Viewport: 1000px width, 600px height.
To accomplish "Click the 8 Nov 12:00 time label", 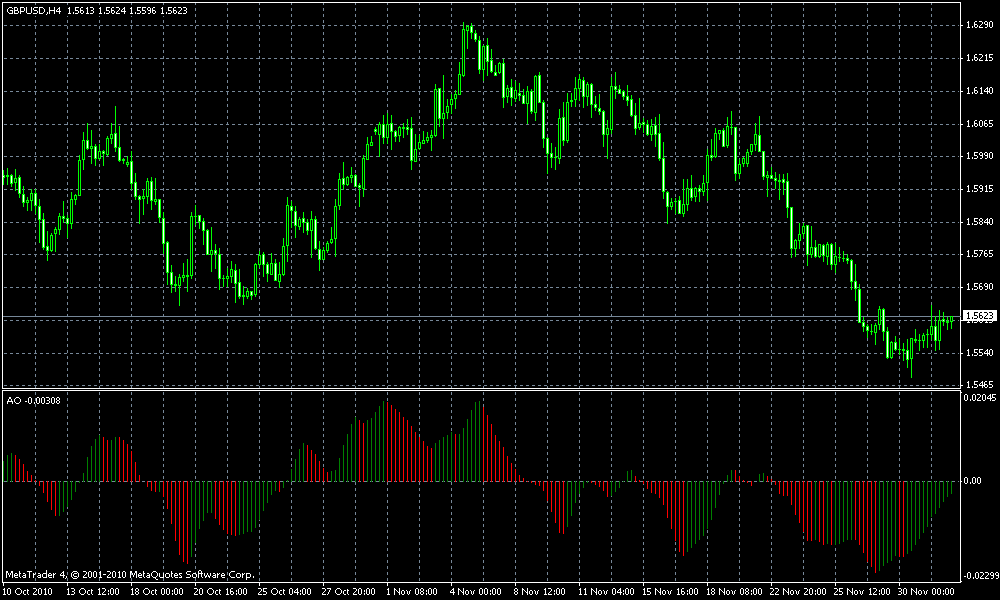I will [x=540, y=592].
